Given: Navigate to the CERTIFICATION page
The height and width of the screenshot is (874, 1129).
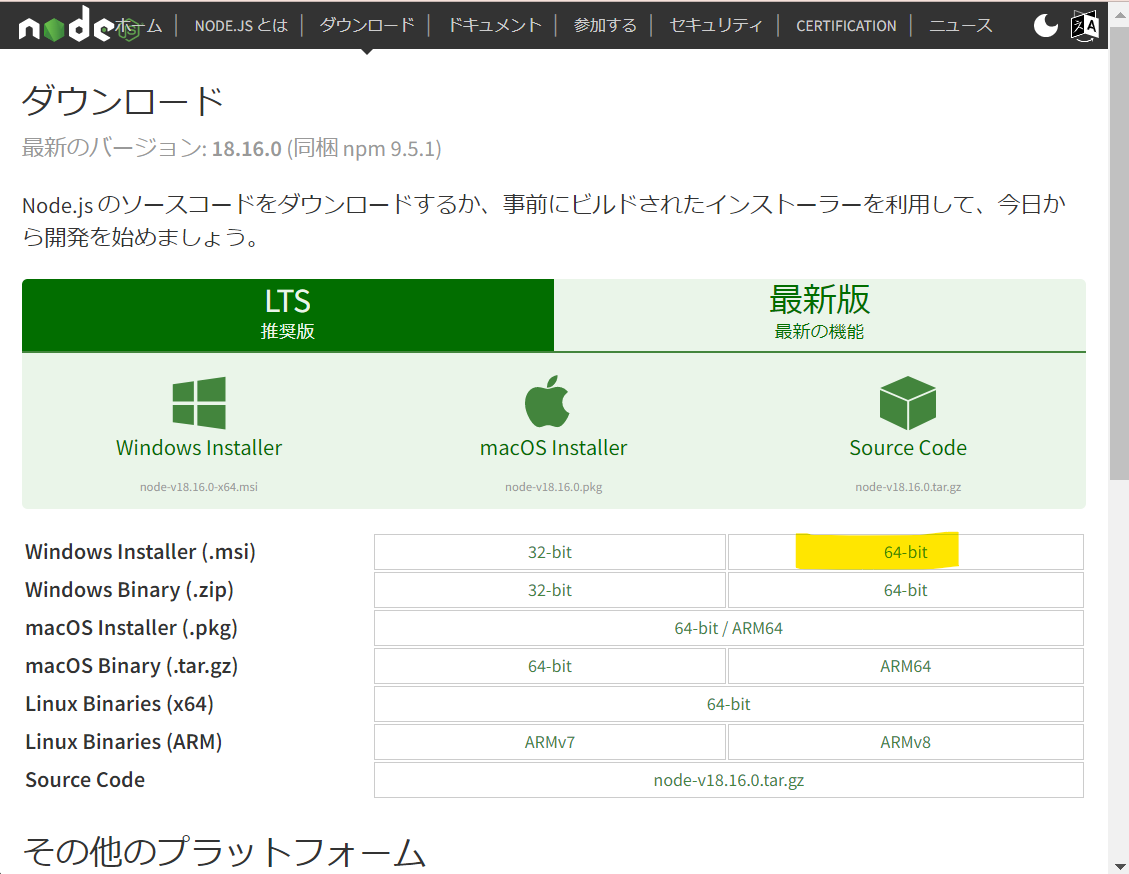Looking at the screenshot, I should (845, 25).
